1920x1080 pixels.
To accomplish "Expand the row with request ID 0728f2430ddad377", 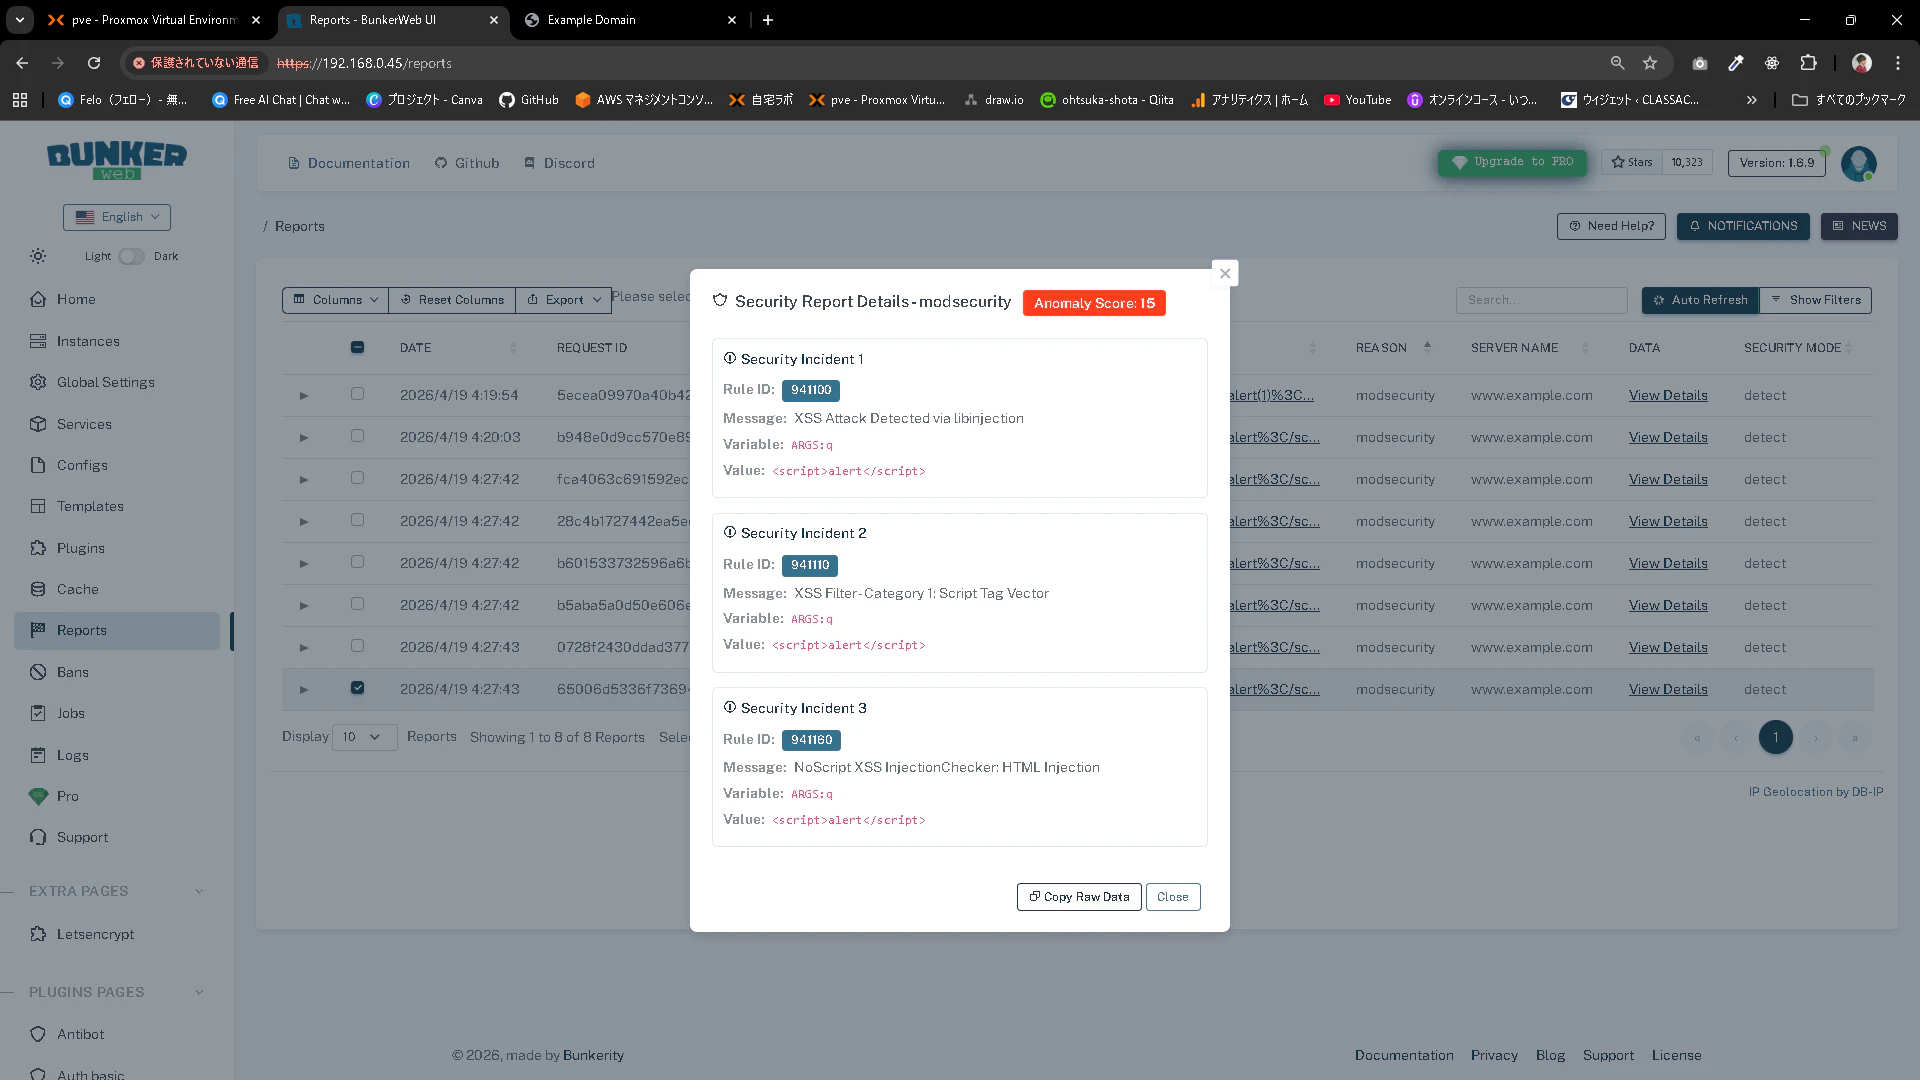I will (304, 648).
